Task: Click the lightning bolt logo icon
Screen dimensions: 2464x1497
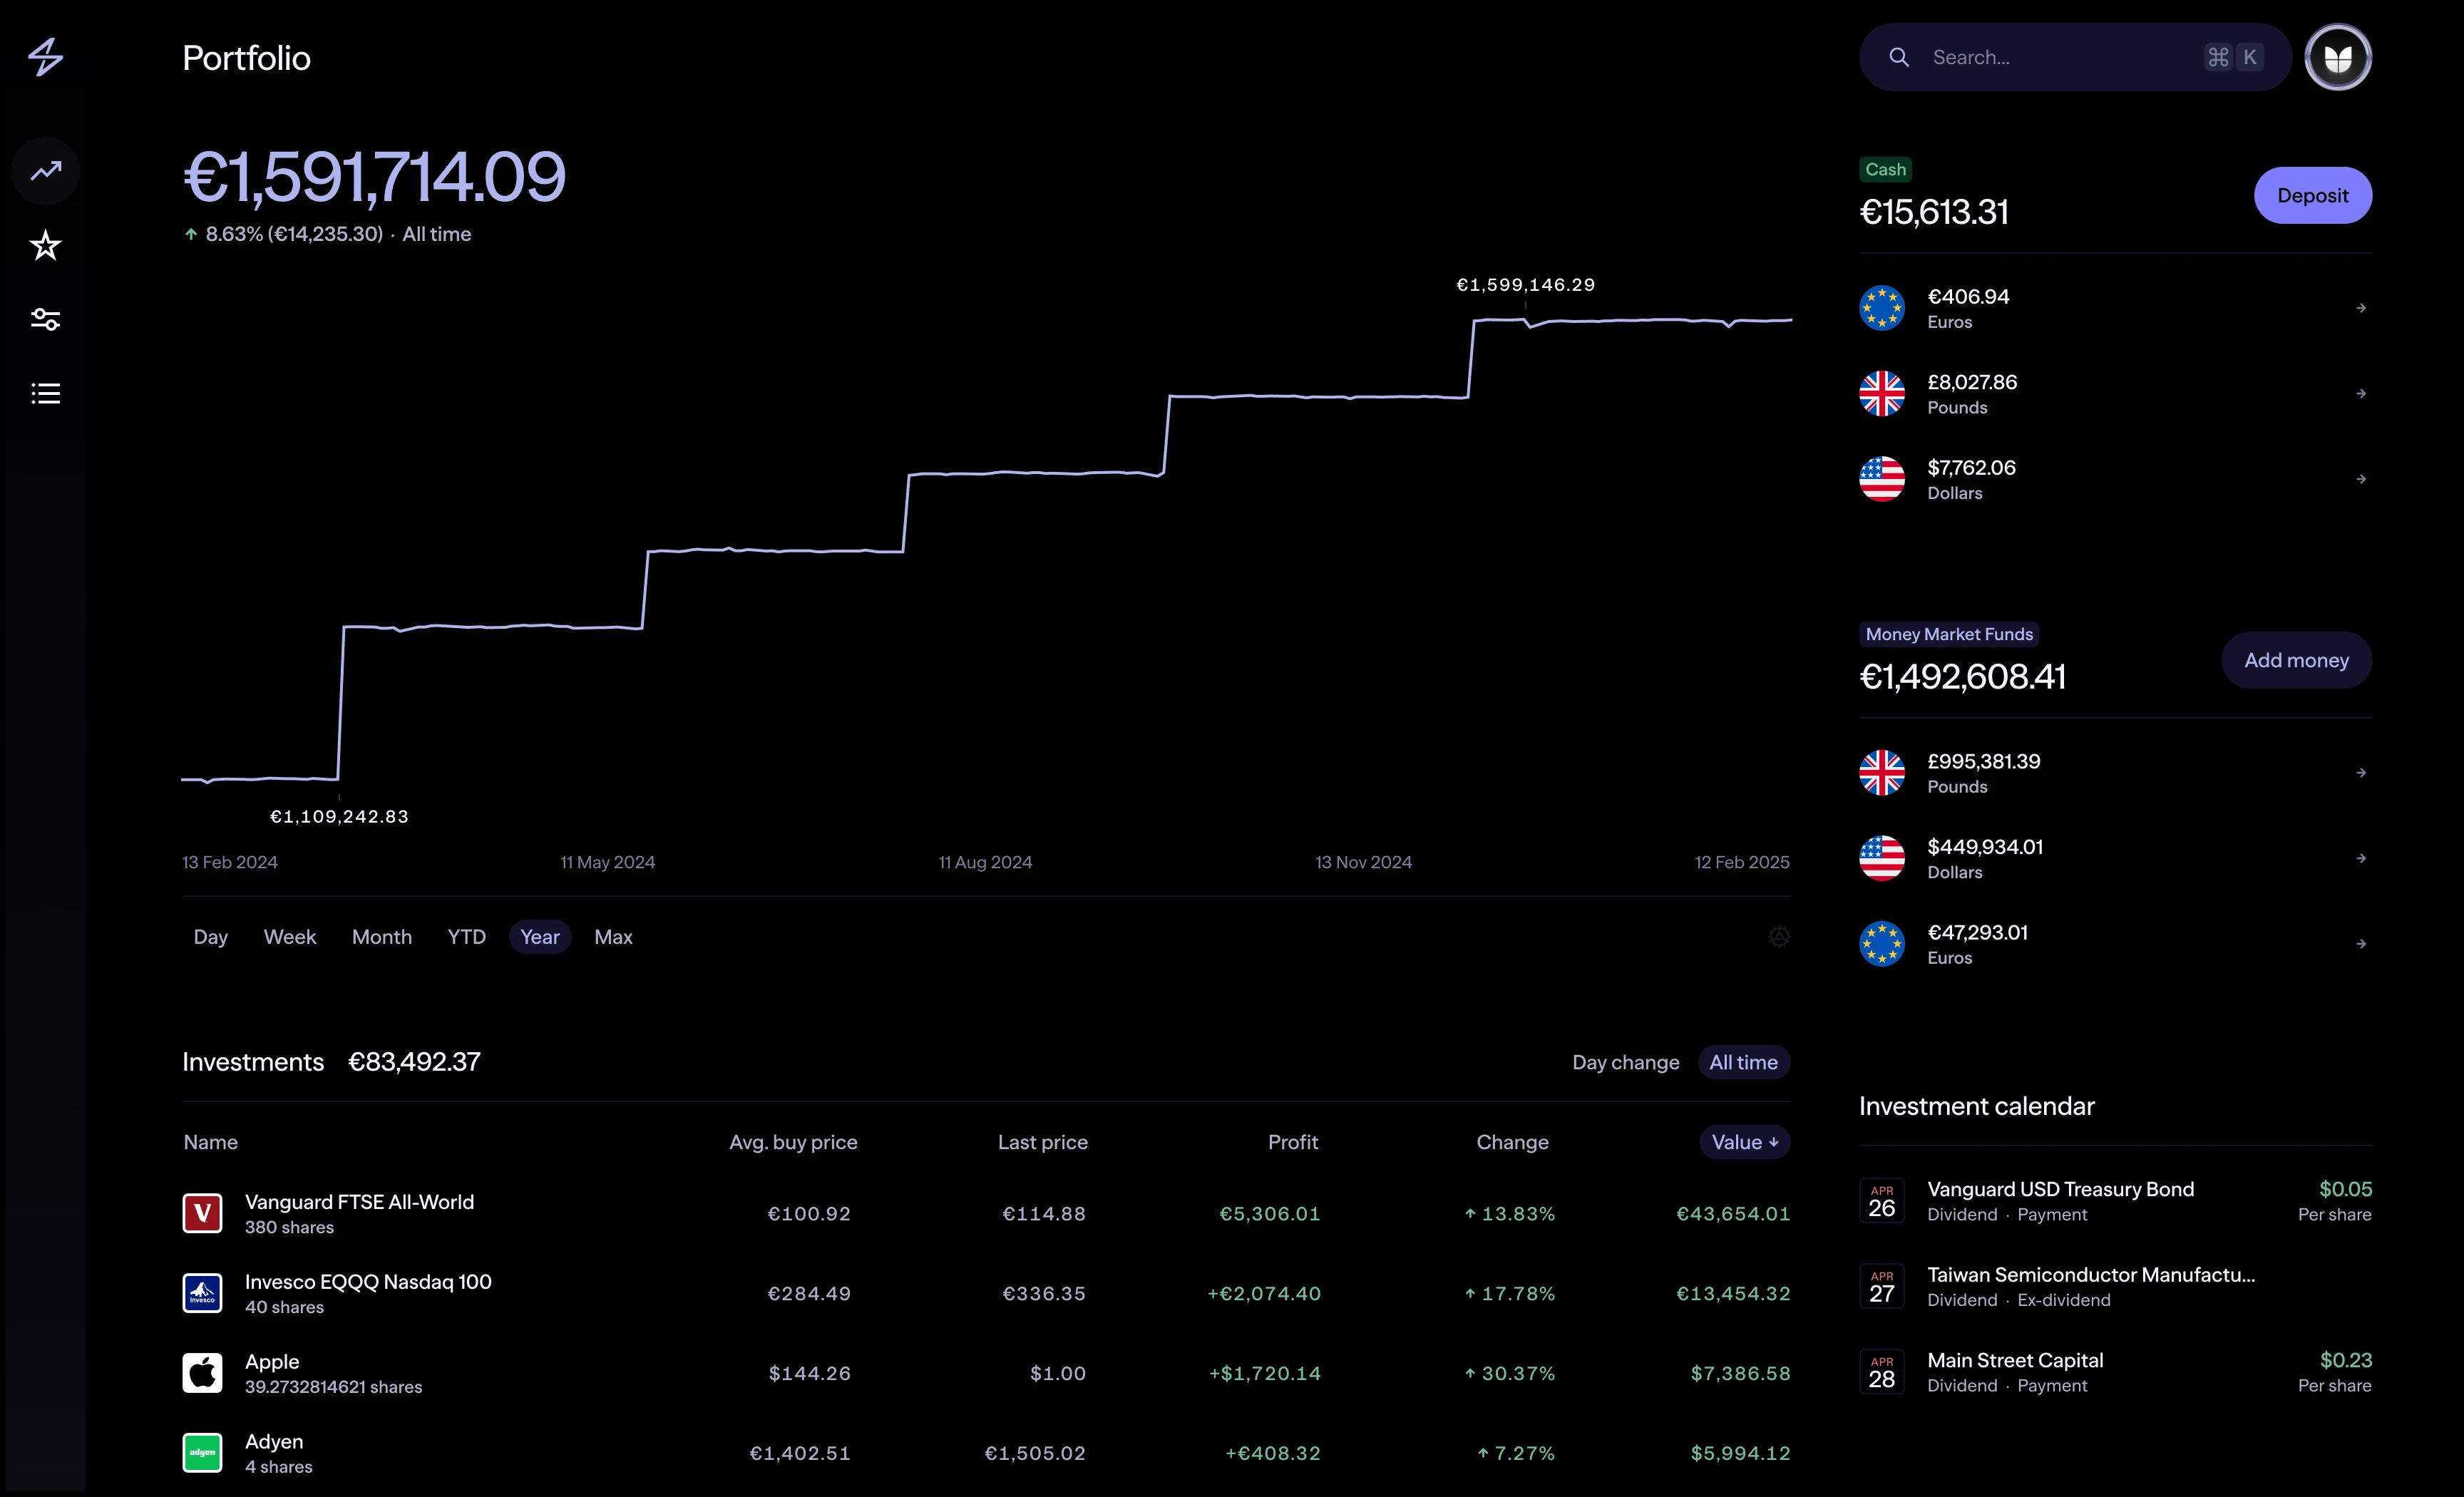Action: 45,57
